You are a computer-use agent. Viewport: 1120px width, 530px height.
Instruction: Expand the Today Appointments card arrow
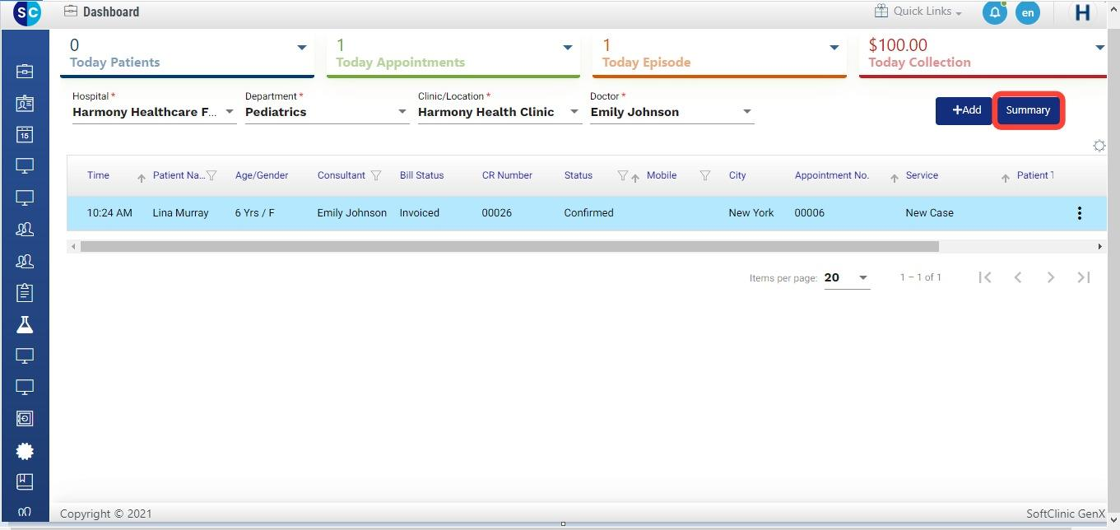point(568,47)
